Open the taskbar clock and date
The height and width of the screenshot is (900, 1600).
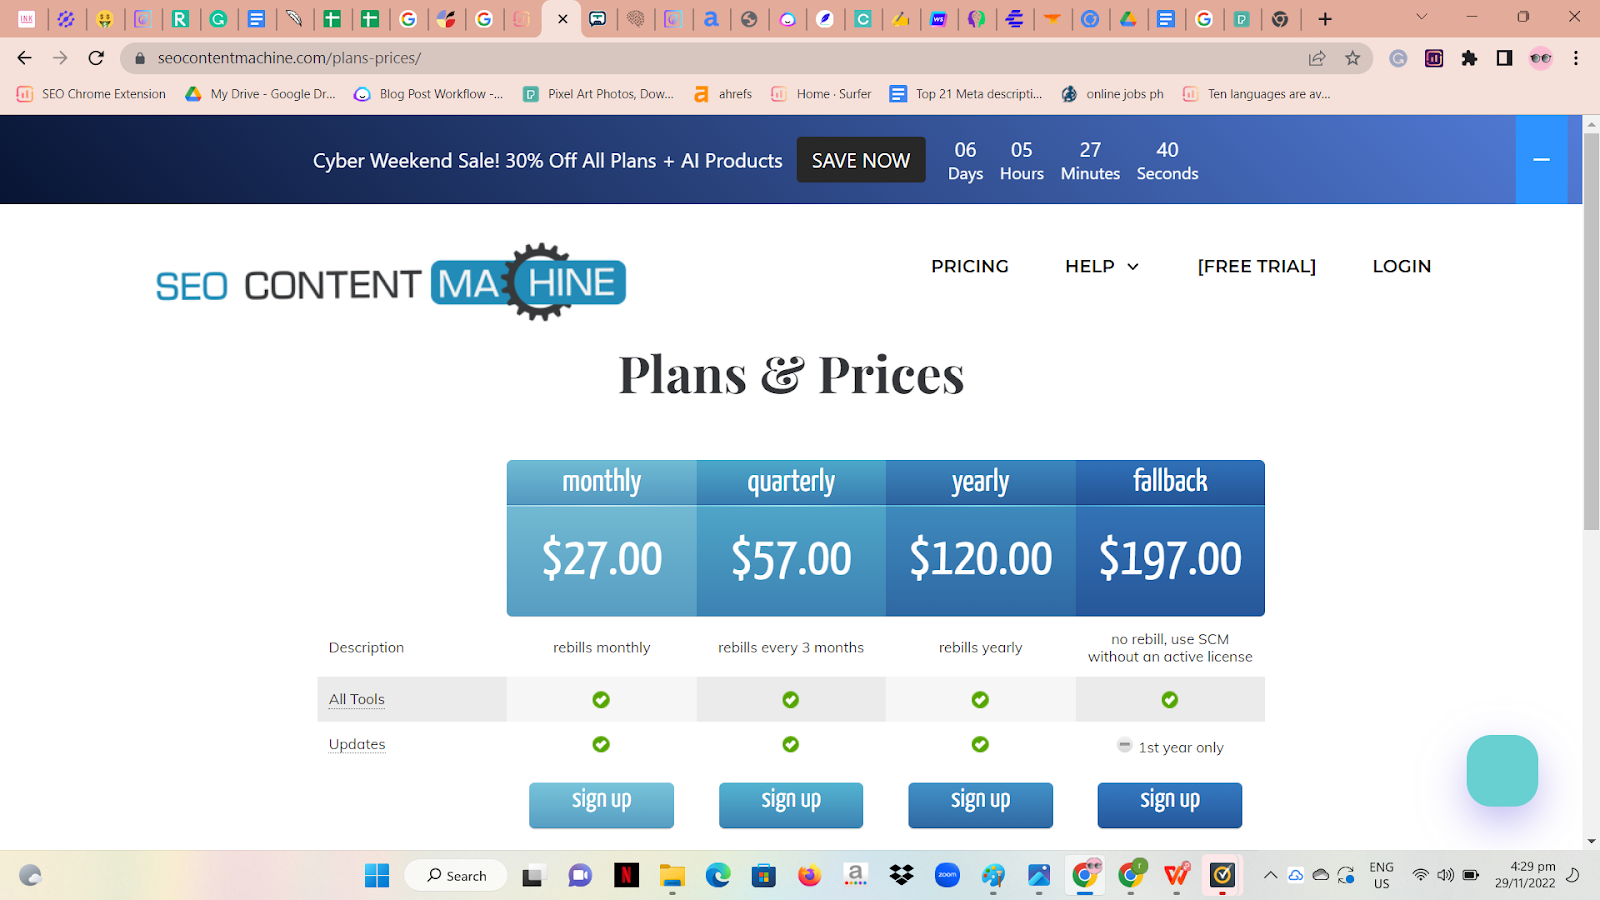pyautogui.click(x=1525, y=875)
